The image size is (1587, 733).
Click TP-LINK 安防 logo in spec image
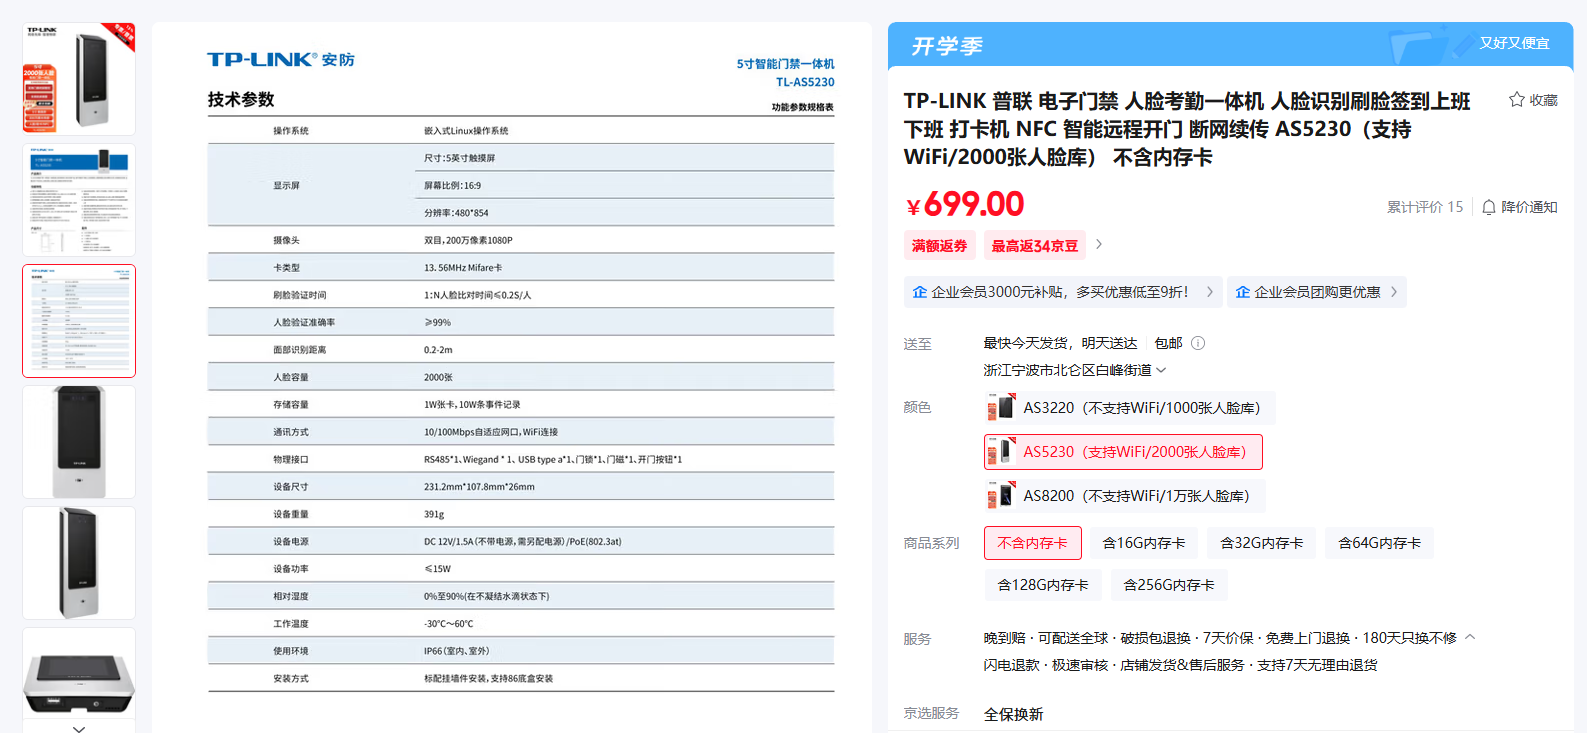coord(281,60)
